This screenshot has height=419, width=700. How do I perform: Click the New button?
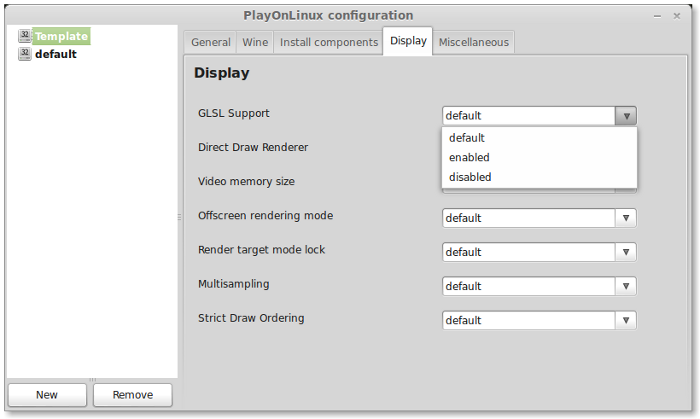click(47, 395)
